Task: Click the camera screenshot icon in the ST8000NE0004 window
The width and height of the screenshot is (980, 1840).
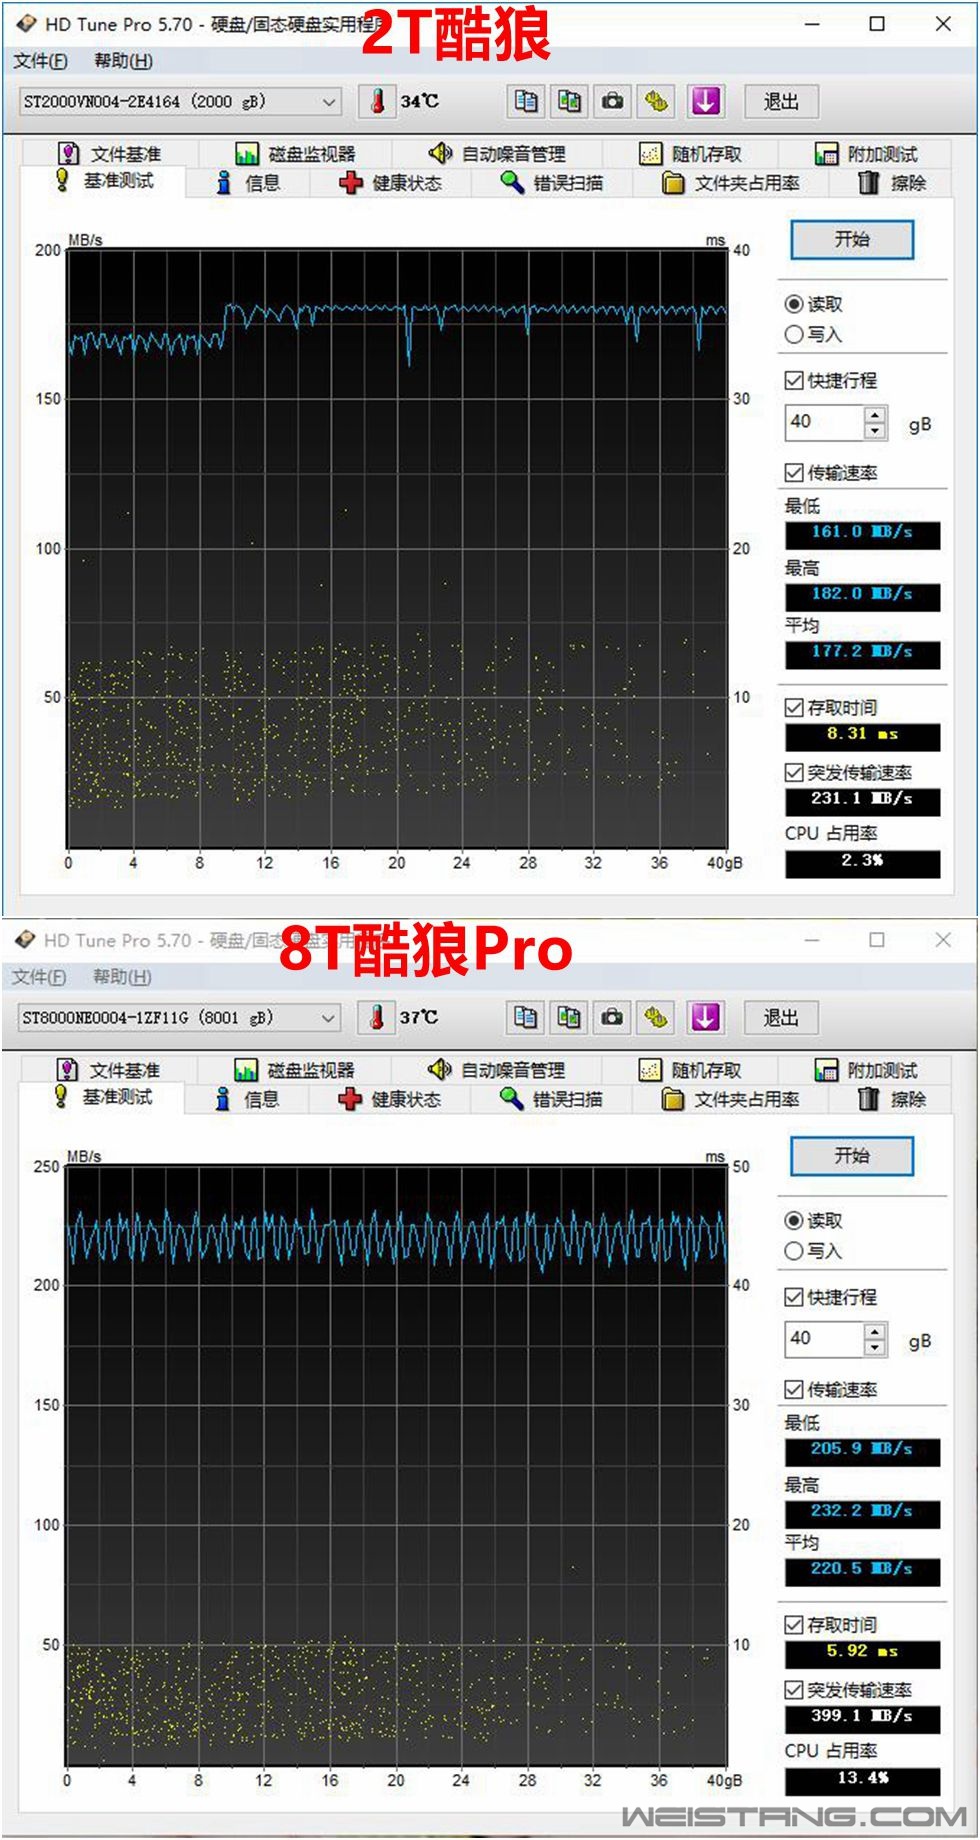Action: click(612, 1017)
